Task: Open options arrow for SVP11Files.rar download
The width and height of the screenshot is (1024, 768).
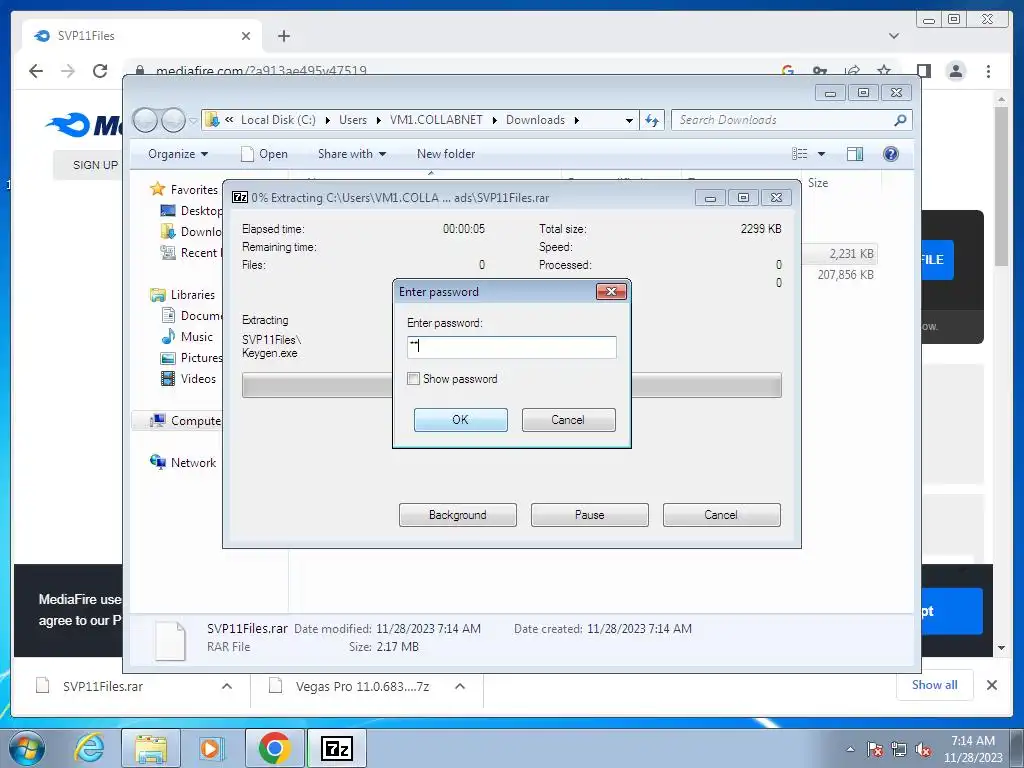Action: (227, 686)
